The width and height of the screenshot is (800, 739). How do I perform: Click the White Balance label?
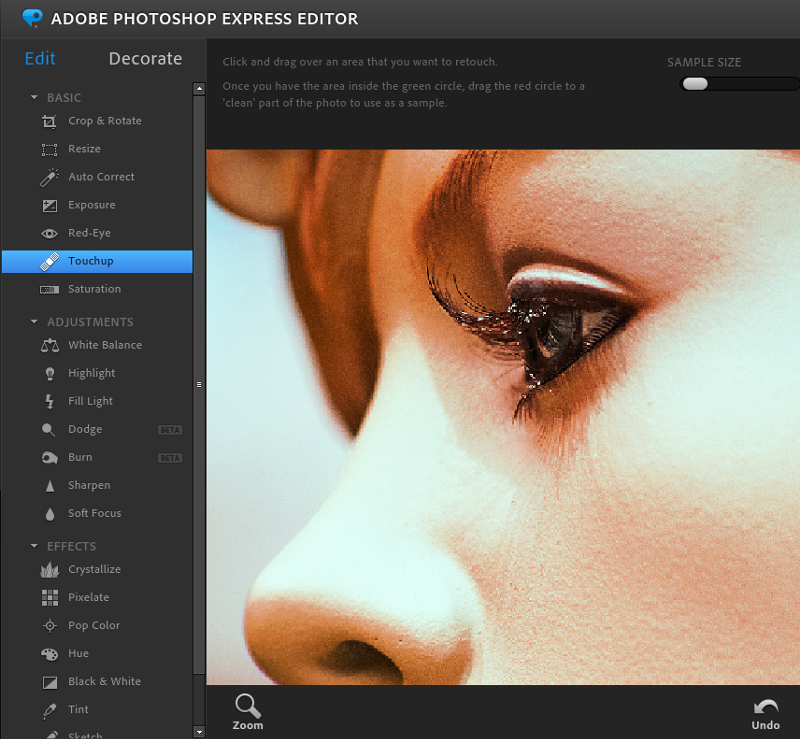105,345
